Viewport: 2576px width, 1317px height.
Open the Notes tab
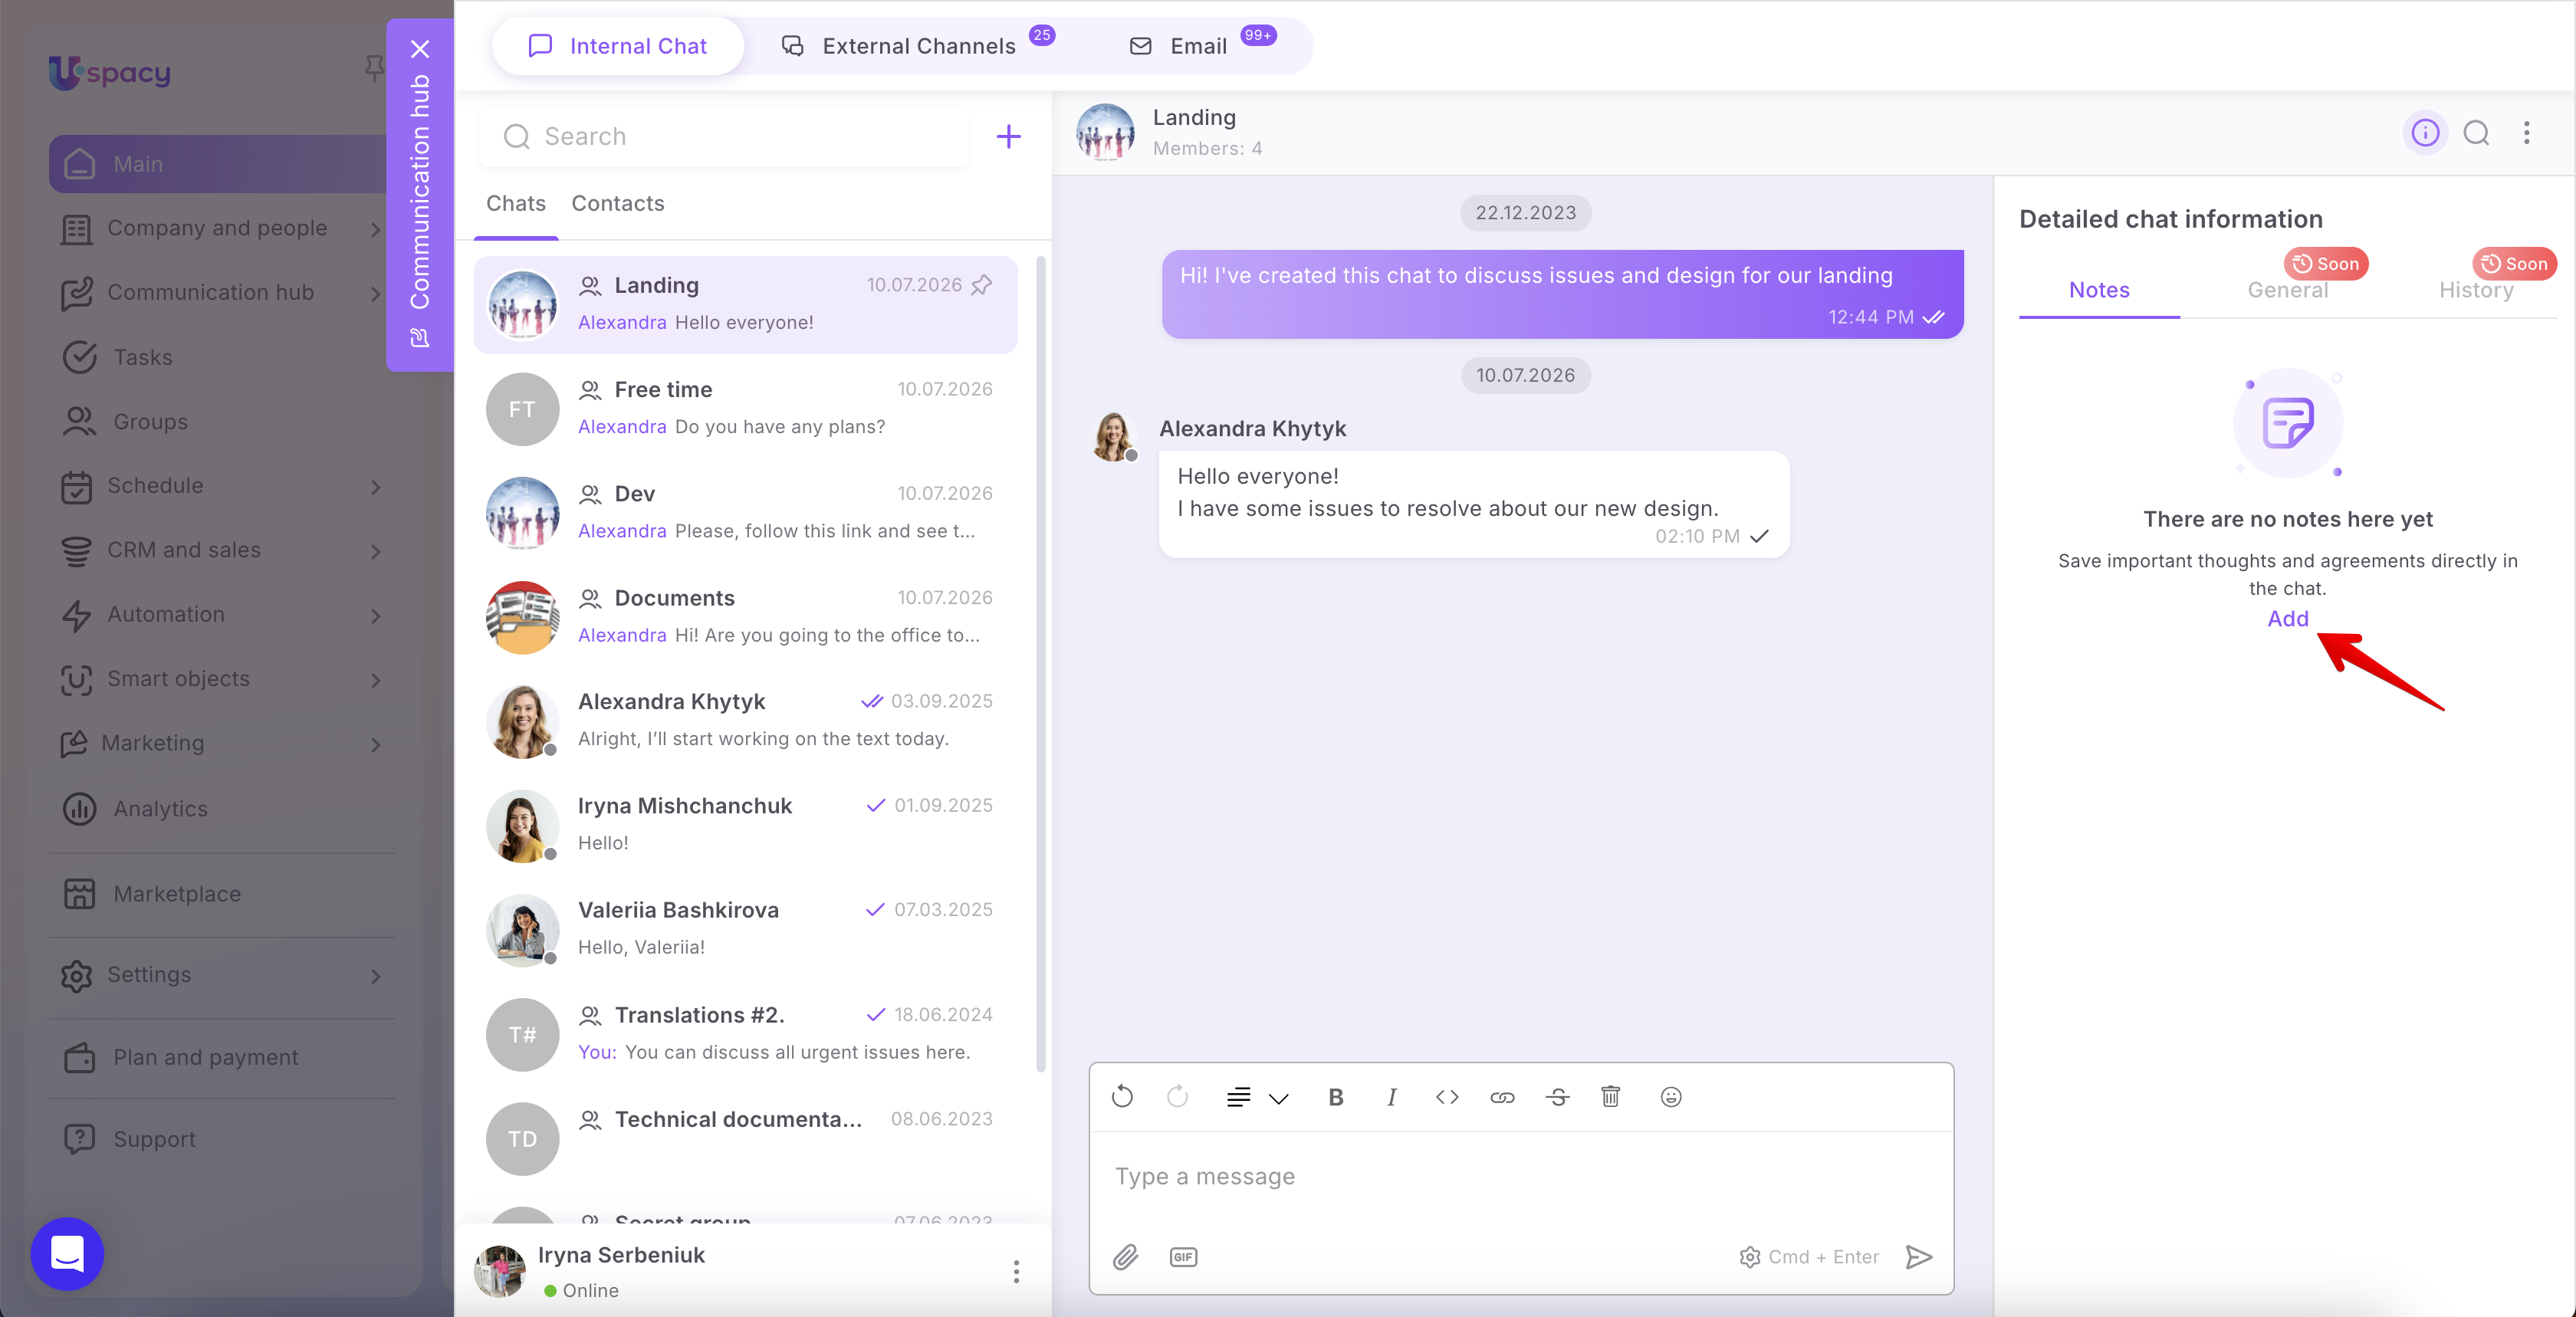(x=2099, y=290)
